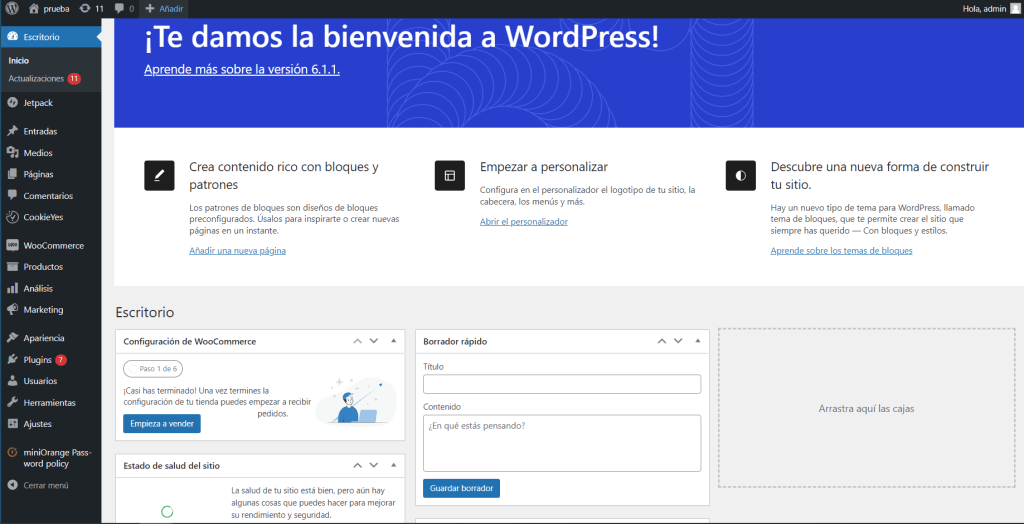Click the Análisis chart icon

[x=12, y=288]
